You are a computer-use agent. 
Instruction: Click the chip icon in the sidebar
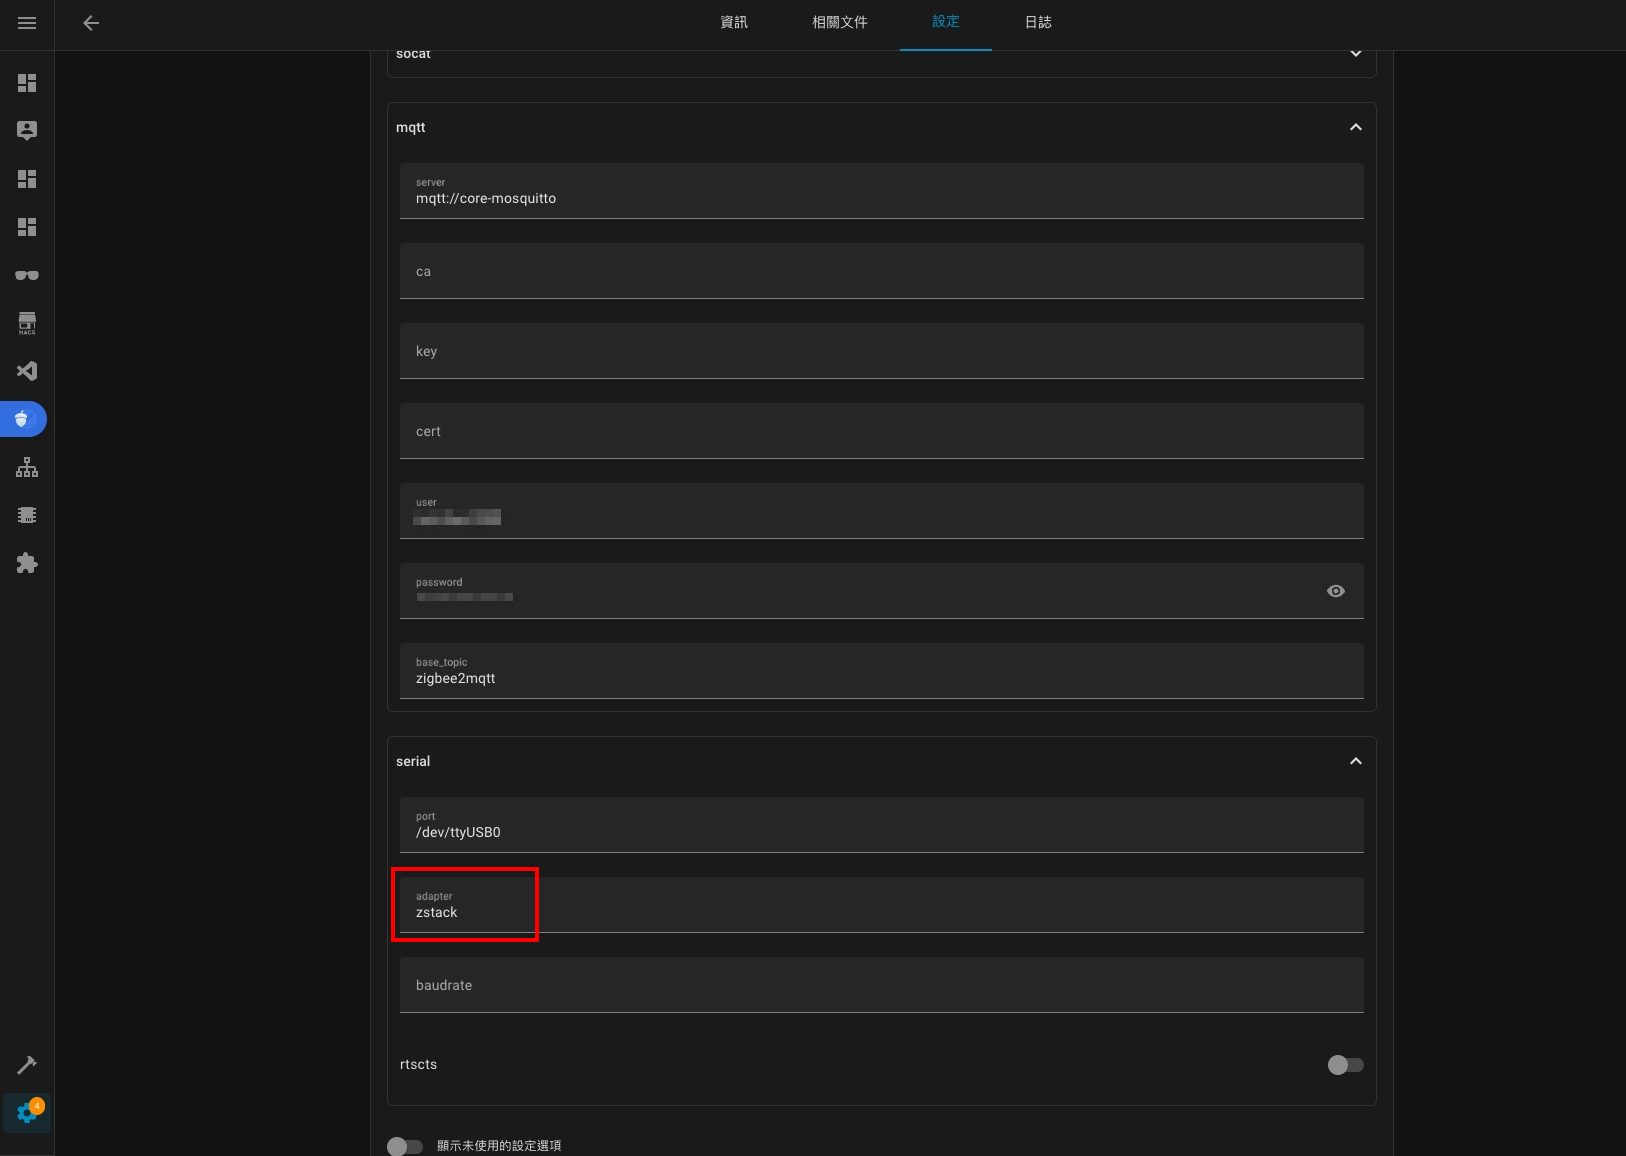tap(27, 515)
